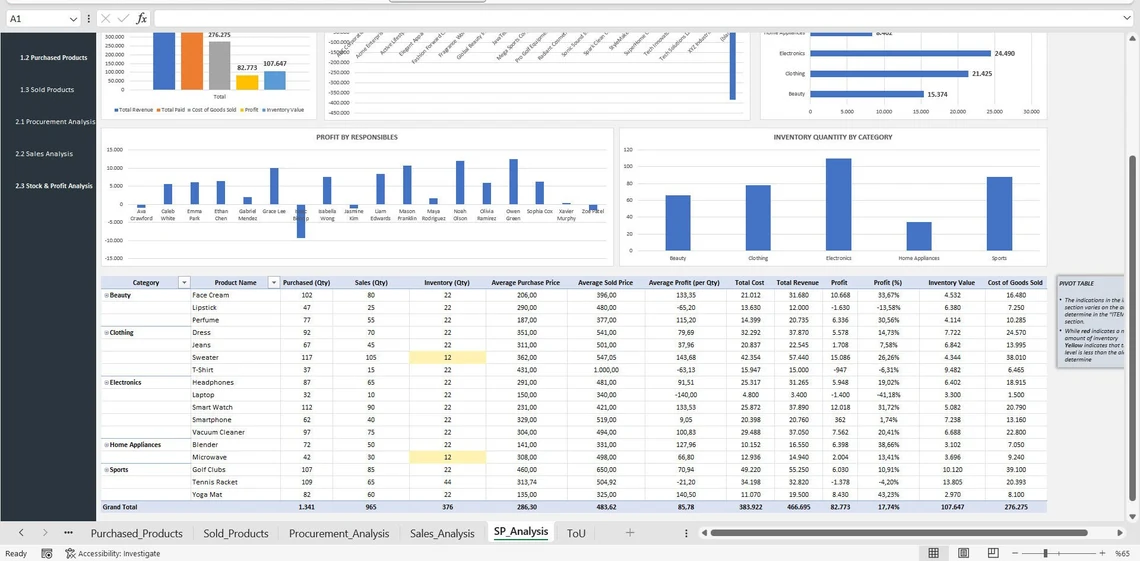This screenshot has height=561, width=1140.
Task: Switch to Page Layout view icon
Action: [x=962, y=553]
